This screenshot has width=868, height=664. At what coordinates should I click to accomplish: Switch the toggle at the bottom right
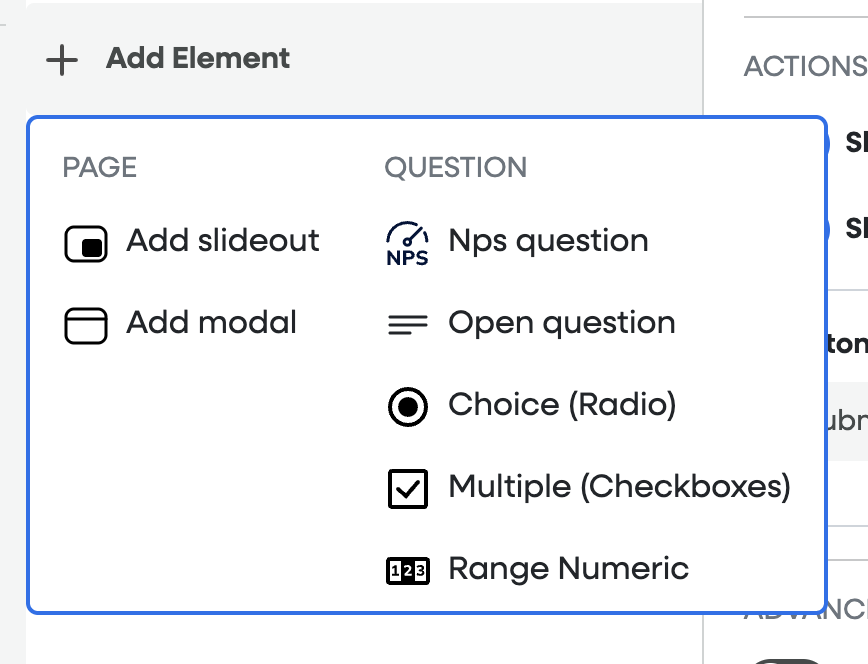[x=790, y=660]
